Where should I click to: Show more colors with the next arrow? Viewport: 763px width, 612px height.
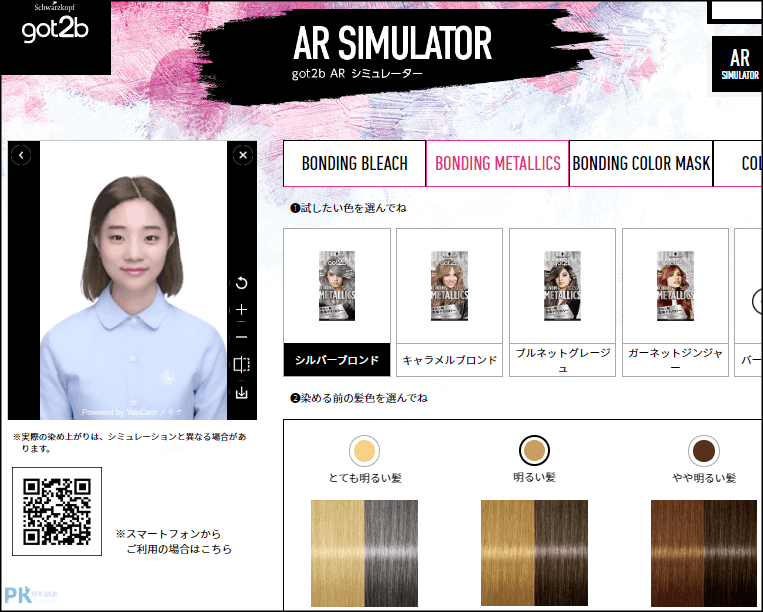758,302
